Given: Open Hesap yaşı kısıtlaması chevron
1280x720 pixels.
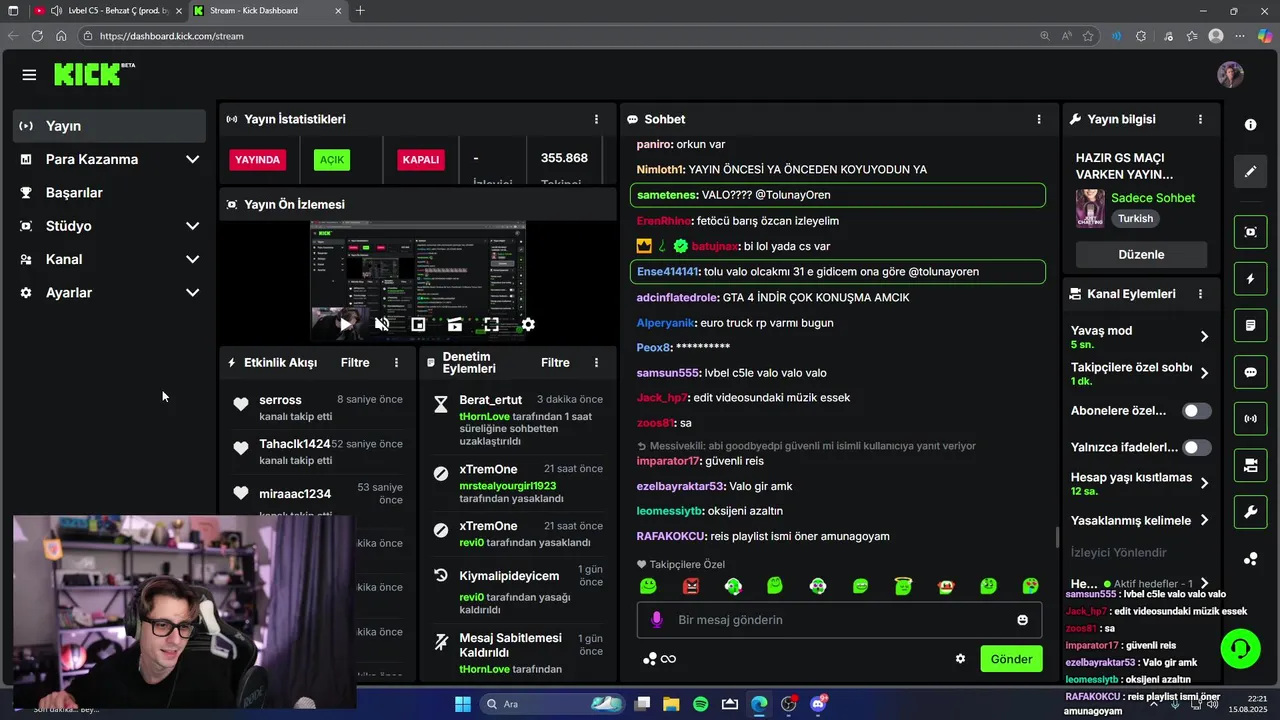Looking at the screenshot, I should coord(1204,483).
